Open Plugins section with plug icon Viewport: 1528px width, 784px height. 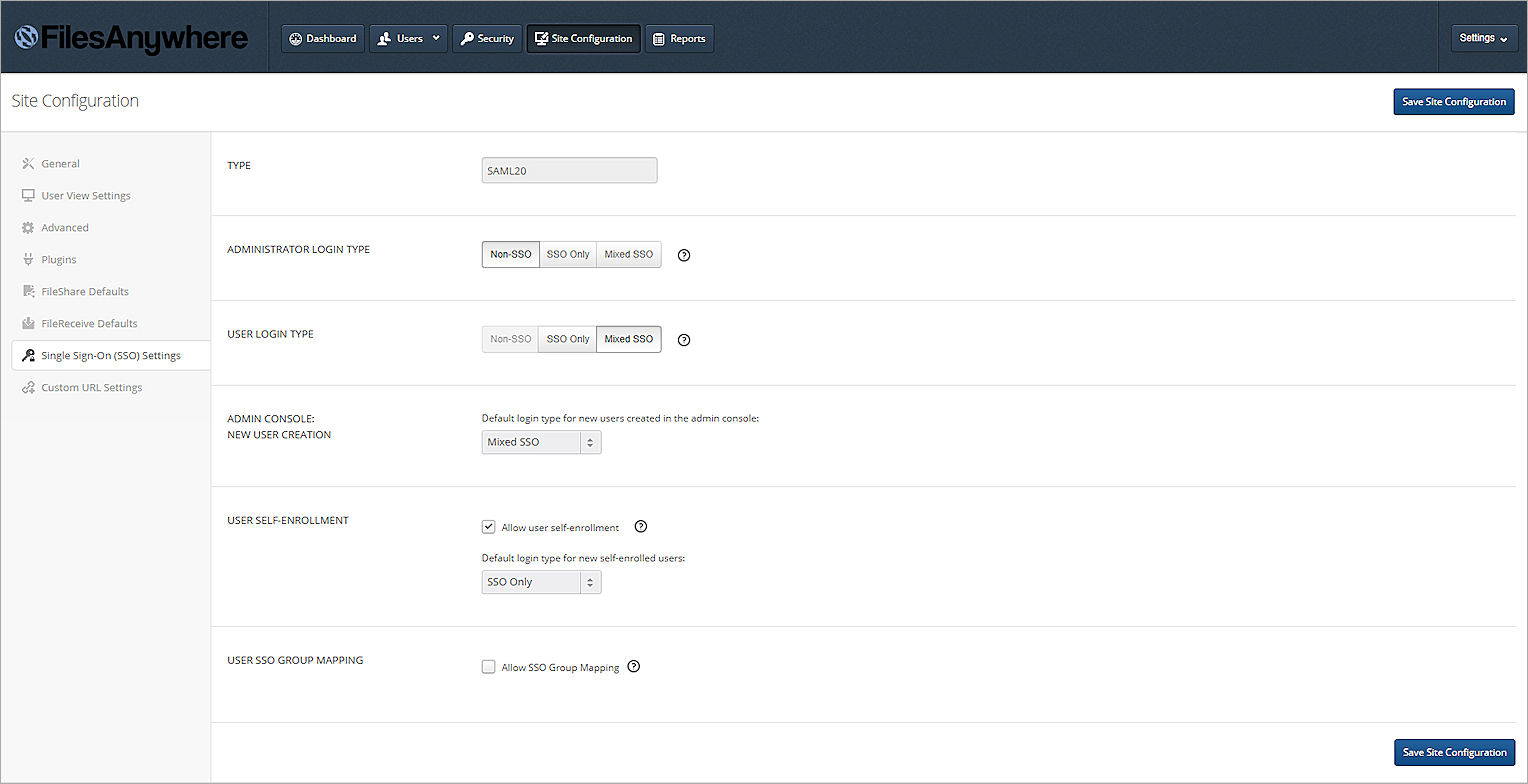tap(29, 260)
